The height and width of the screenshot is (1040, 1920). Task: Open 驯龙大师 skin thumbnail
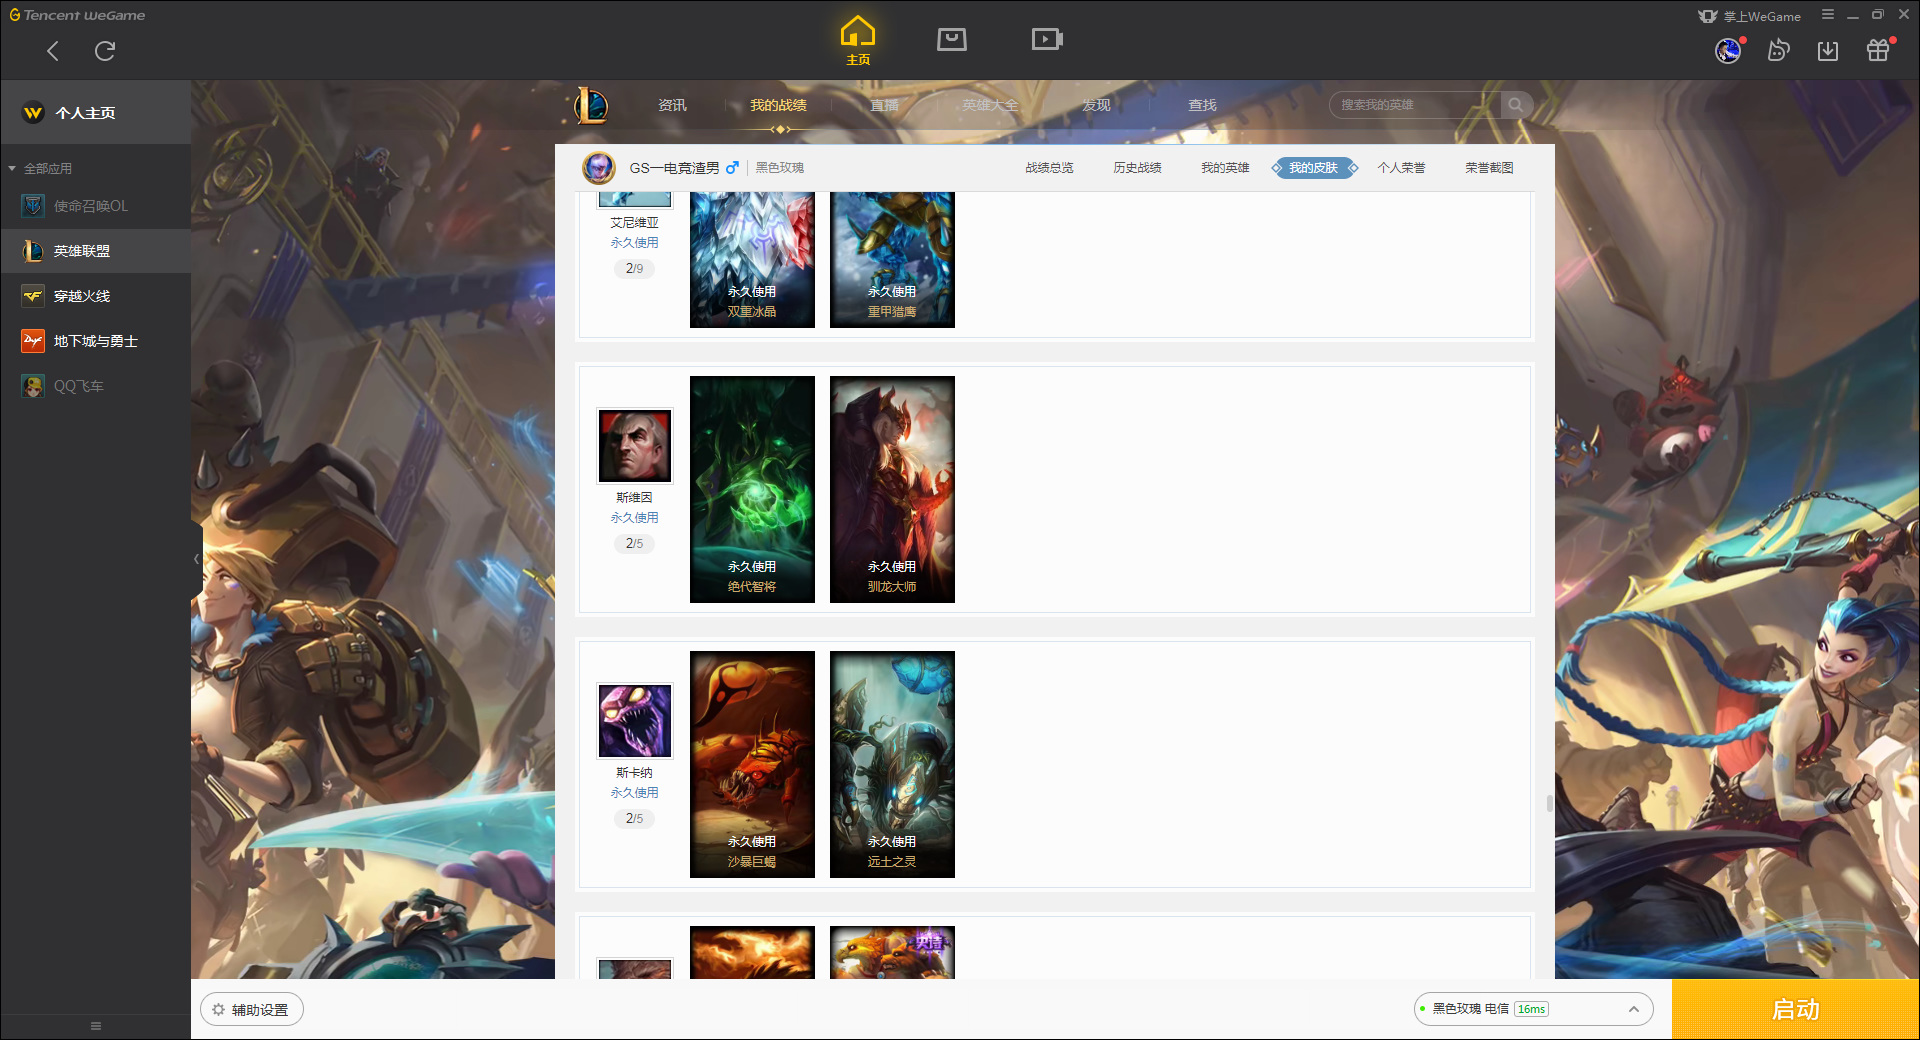(x=892, y=489)
